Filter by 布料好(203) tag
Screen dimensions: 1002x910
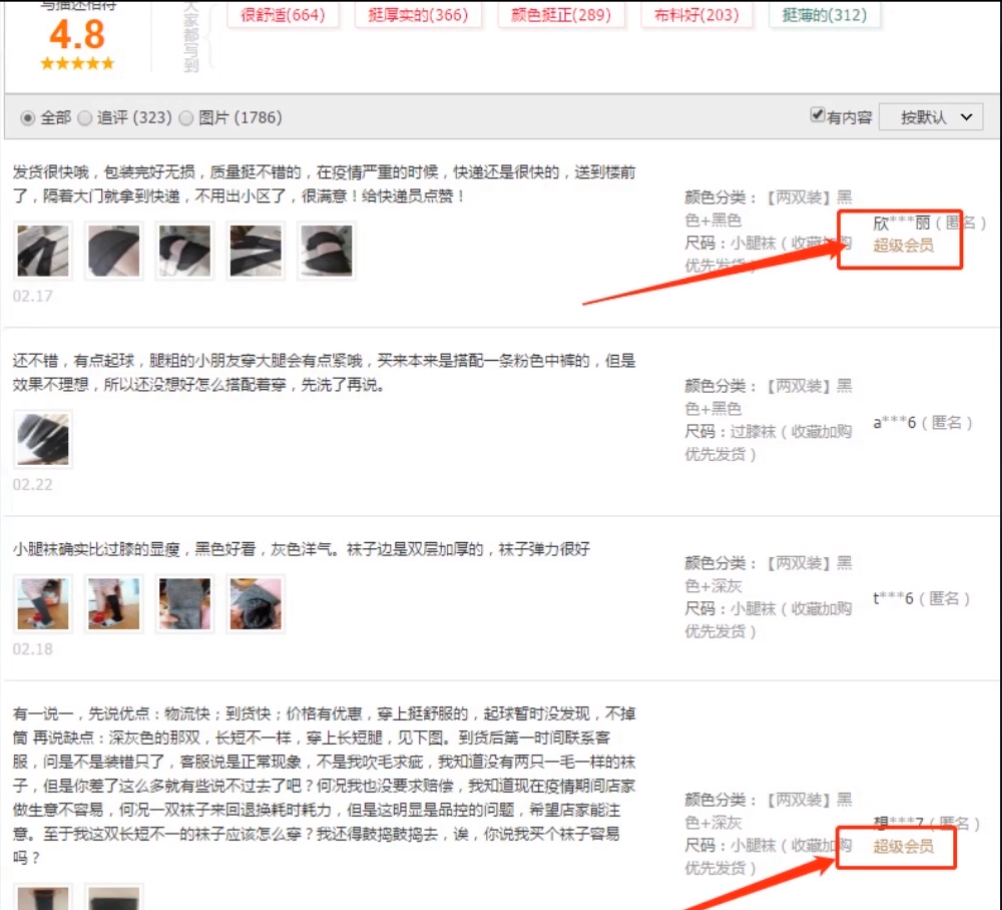(x=696, y=14)
